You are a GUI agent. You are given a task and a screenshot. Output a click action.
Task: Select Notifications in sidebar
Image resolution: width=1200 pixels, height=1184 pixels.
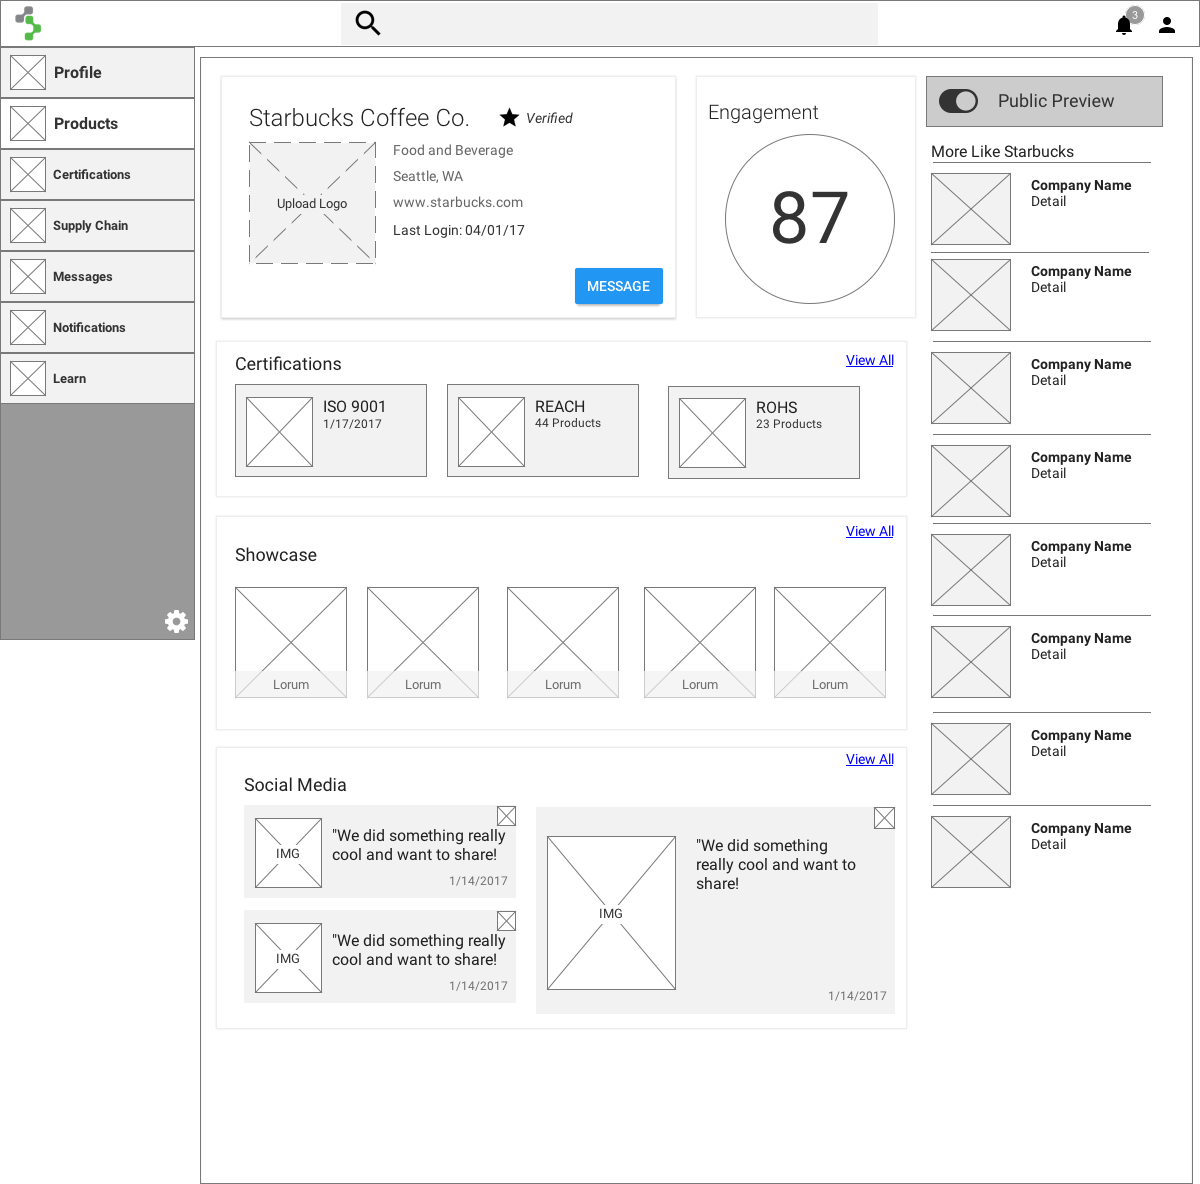(x=98, y=327)
